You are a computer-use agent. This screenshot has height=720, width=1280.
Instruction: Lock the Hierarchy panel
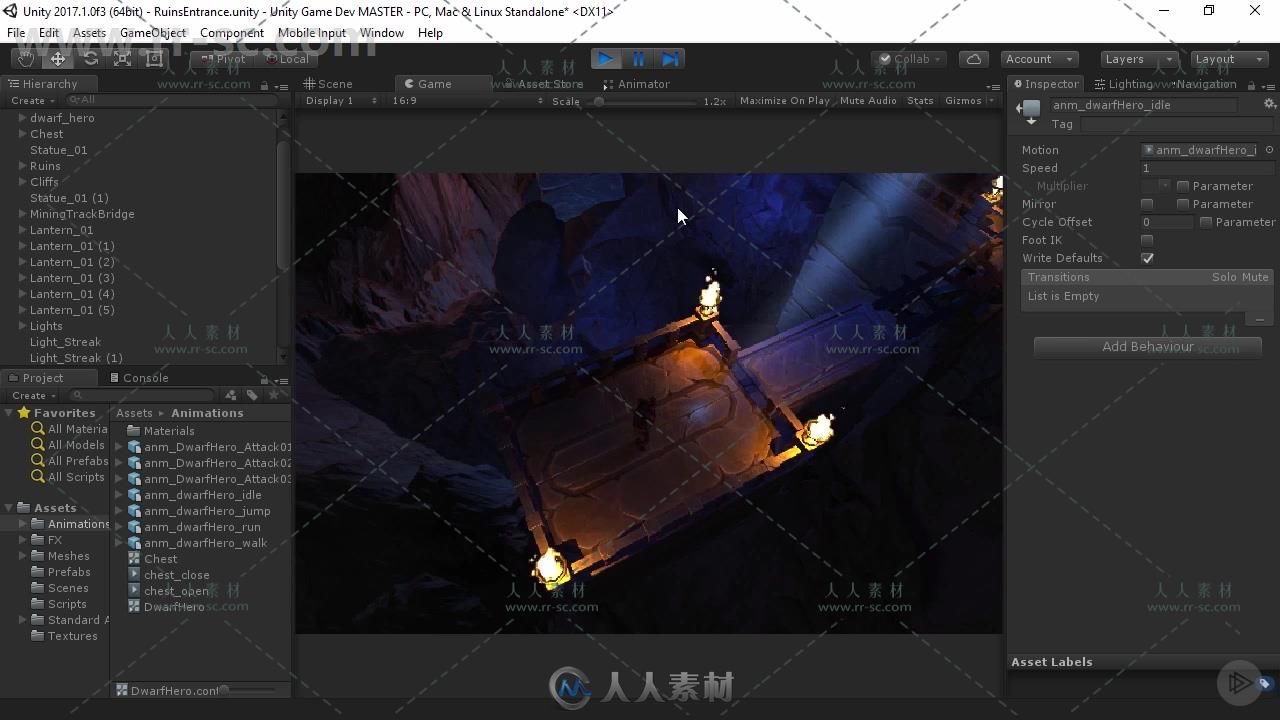click(264, 85)
